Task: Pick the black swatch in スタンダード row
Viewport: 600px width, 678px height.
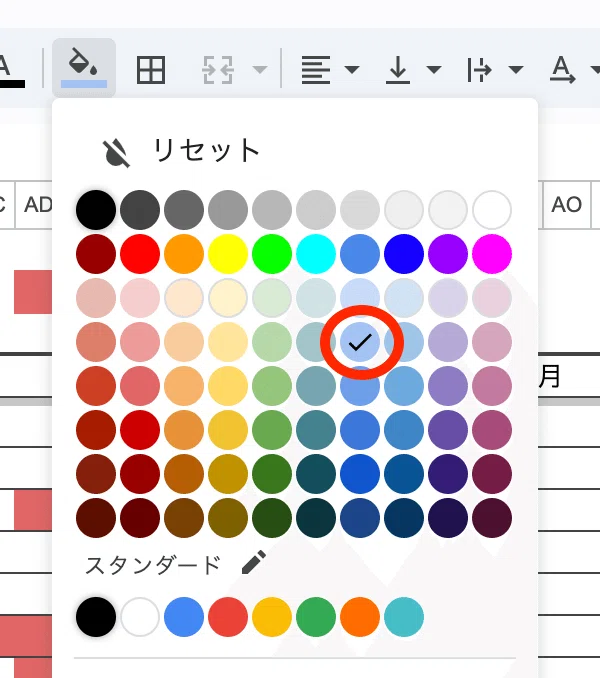Action: [x=96, y=617]
